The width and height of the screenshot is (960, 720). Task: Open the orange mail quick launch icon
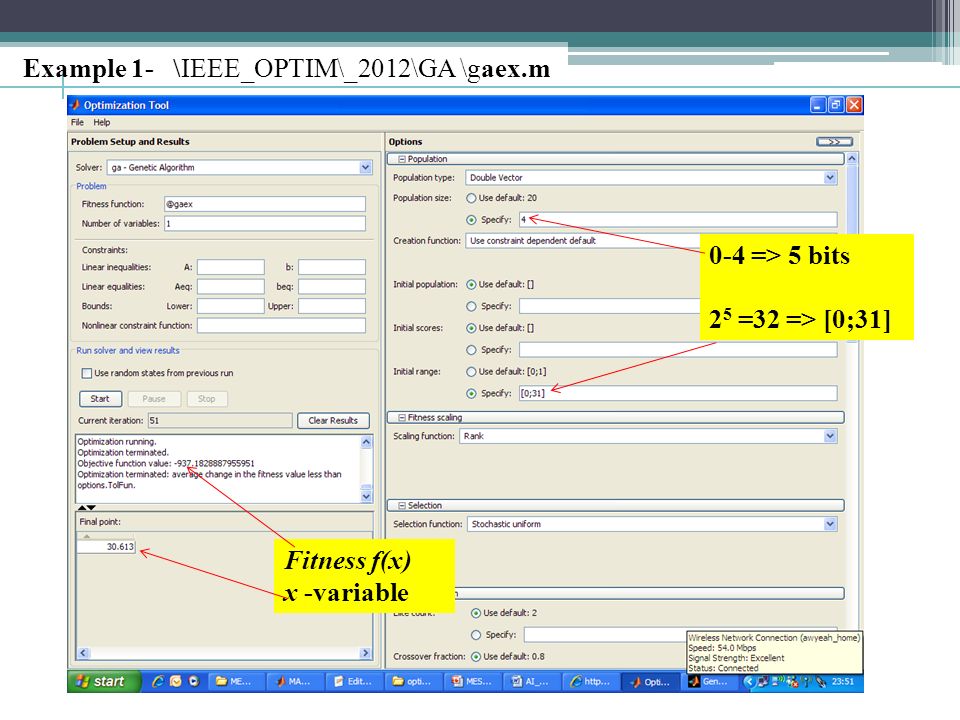(176, 681)
